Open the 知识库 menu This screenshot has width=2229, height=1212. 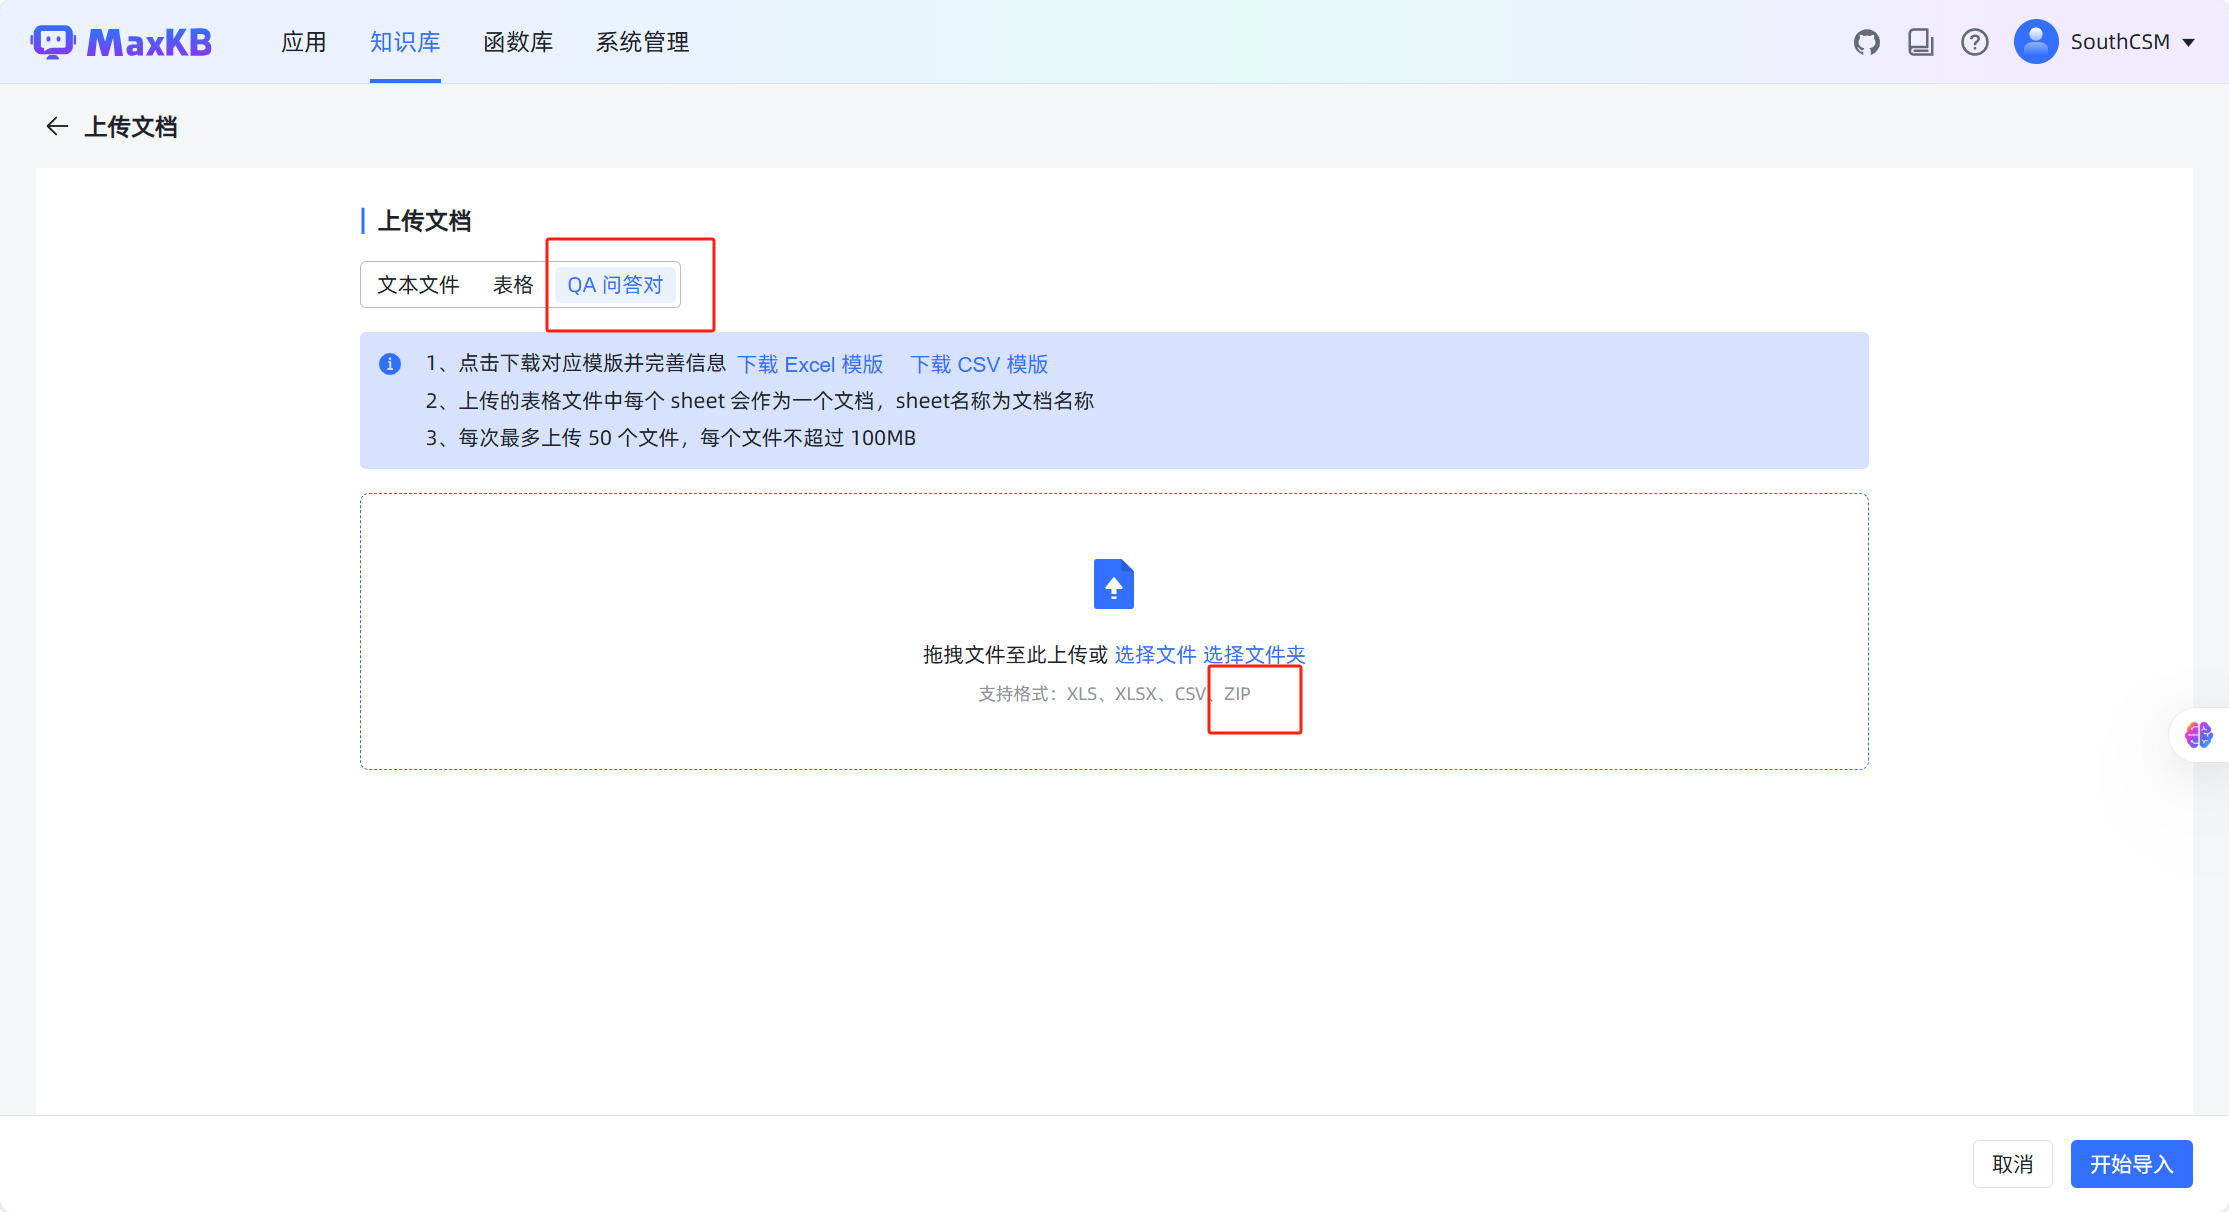pyautogui.click(x=405, y=42)
